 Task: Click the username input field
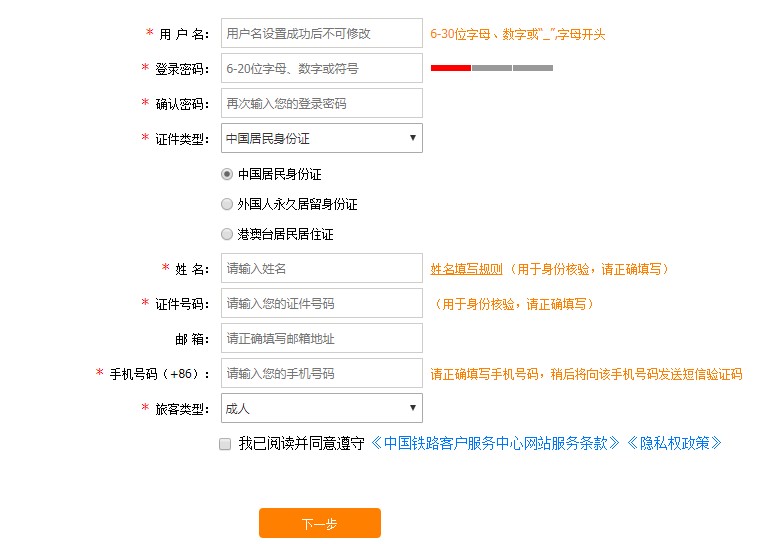point(321,33)
